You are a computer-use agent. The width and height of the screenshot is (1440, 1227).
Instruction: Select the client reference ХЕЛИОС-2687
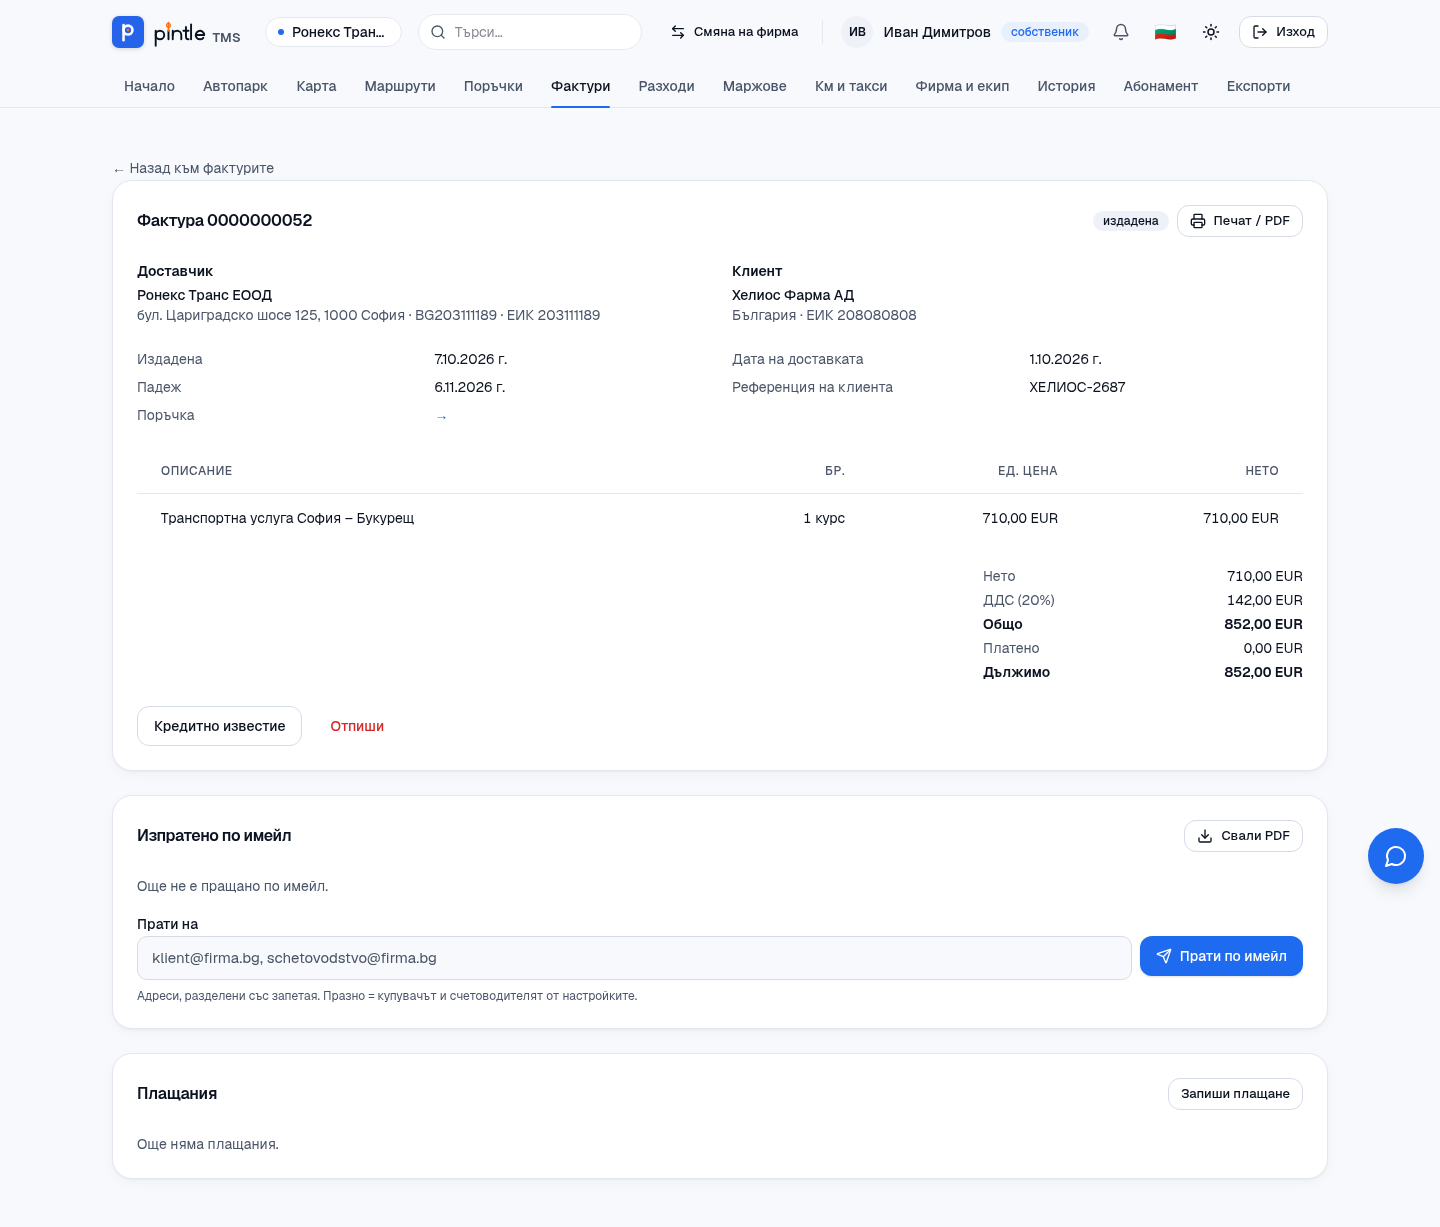(x=1077, y=387)
